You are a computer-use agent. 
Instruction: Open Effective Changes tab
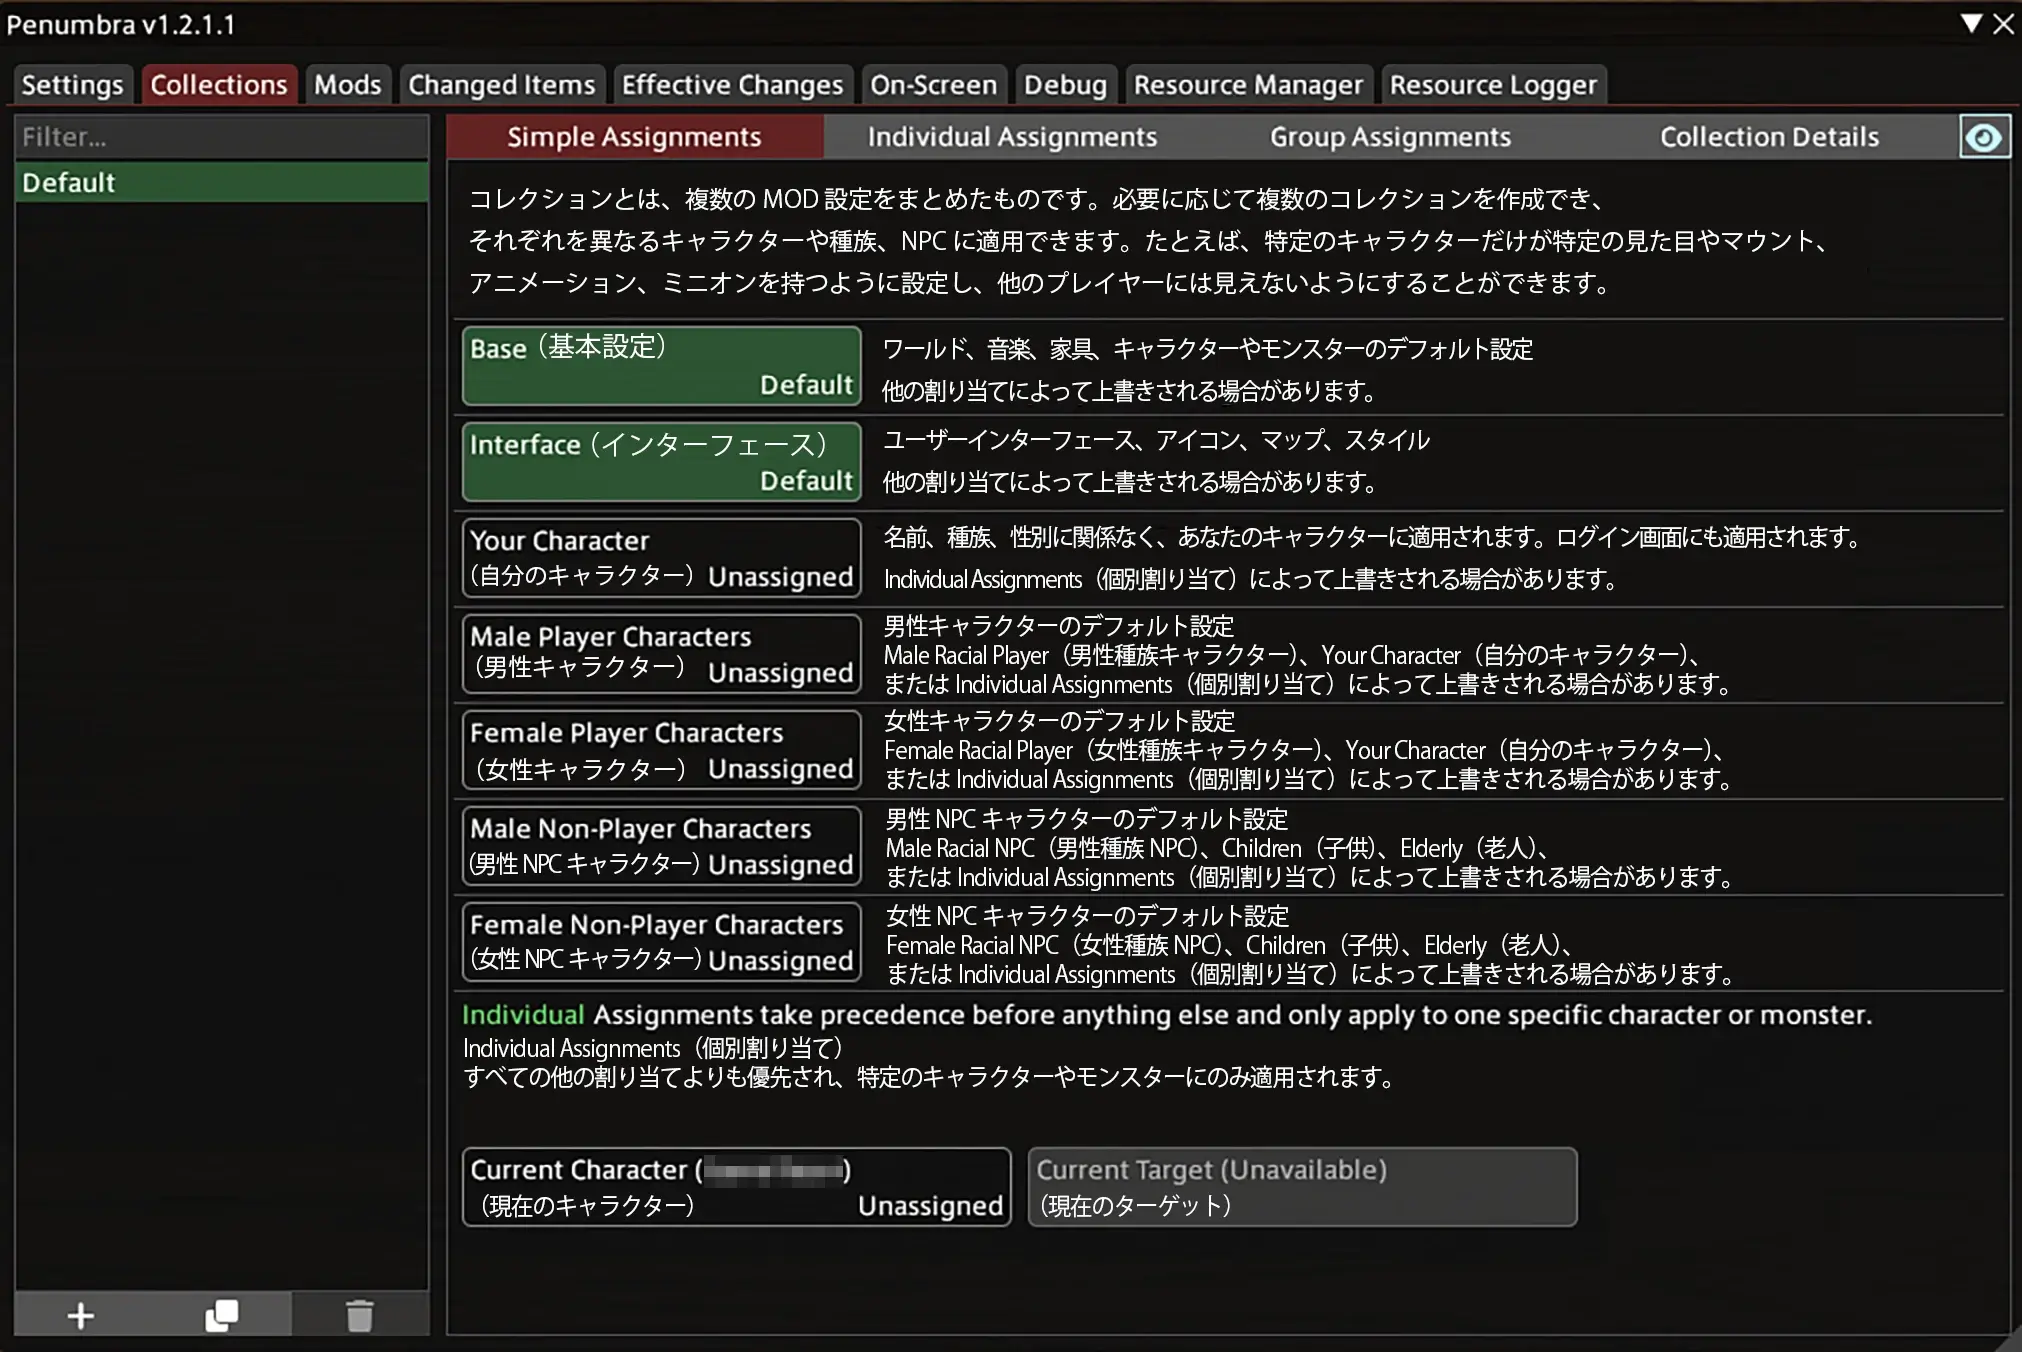tap(732, 85)
